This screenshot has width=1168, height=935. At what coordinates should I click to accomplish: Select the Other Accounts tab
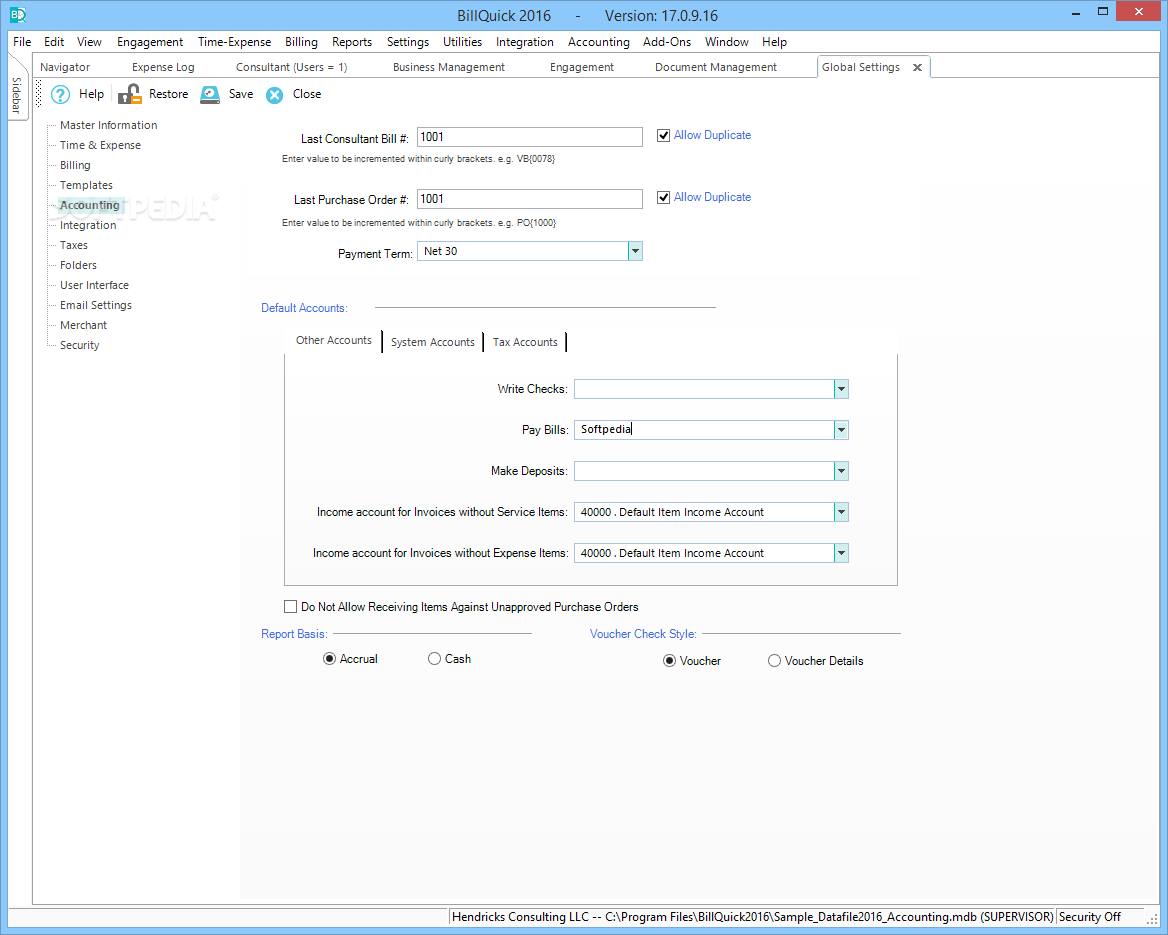point(334,340)
